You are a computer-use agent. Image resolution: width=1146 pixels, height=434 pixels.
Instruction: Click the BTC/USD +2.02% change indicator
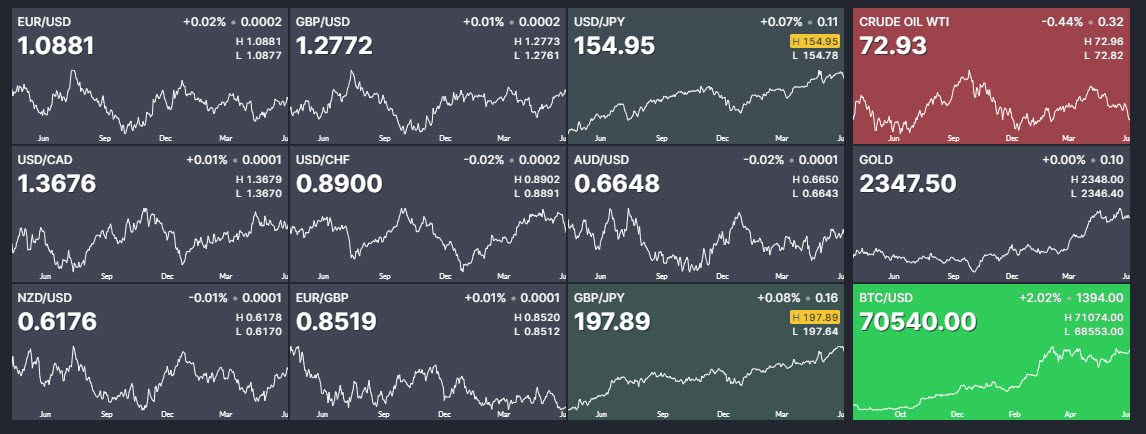tap(1040, 297)
